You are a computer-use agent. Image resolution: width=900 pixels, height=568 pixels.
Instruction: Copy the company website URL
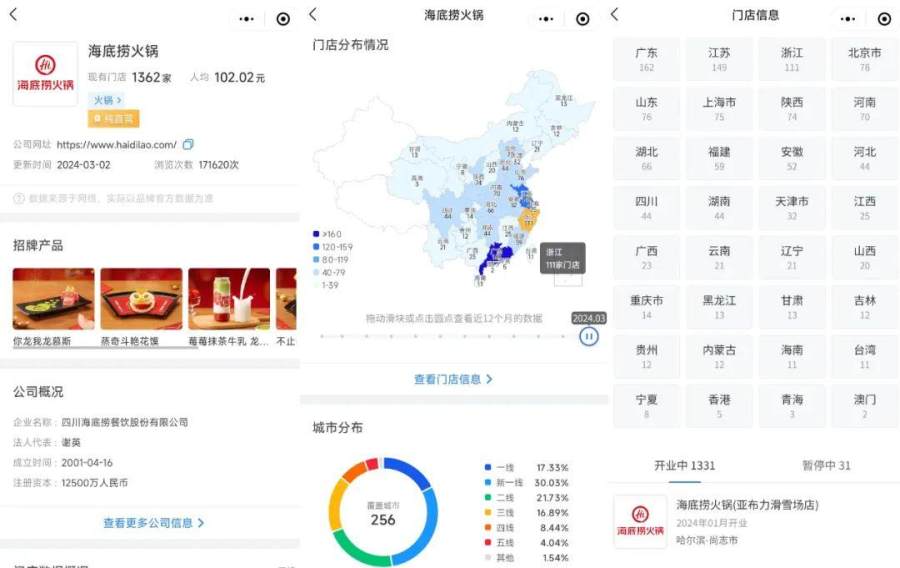188,145
